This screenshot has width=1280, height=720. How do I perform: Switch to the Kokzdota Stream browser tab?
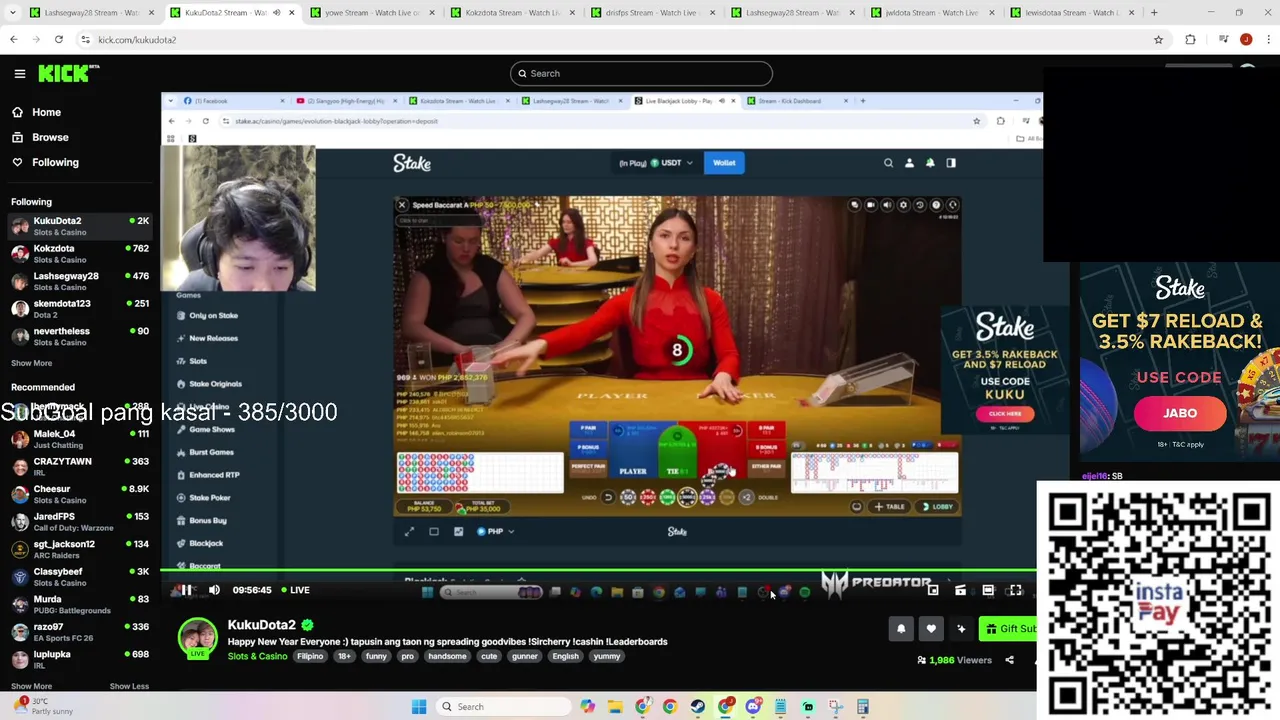coord(510,12)
